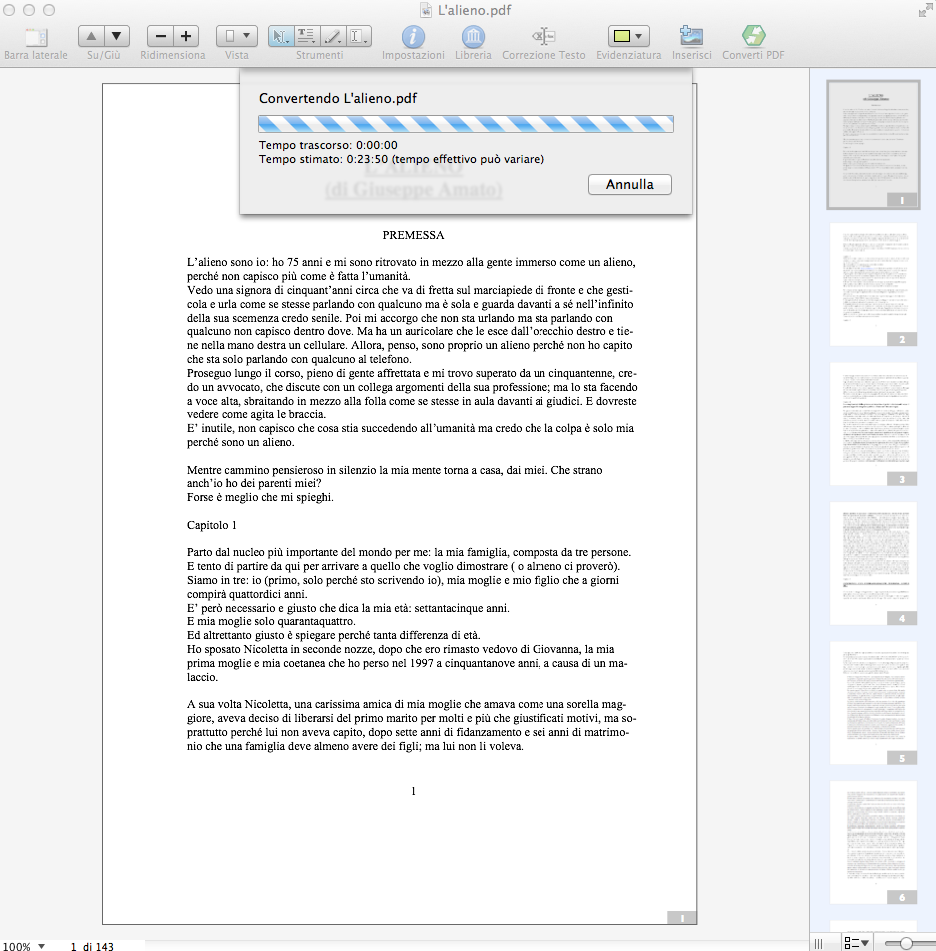Select the pencil drawing tool in Strumenti
Image resolution: width=936 pixels, height=951 pixels.
(333, 36)
